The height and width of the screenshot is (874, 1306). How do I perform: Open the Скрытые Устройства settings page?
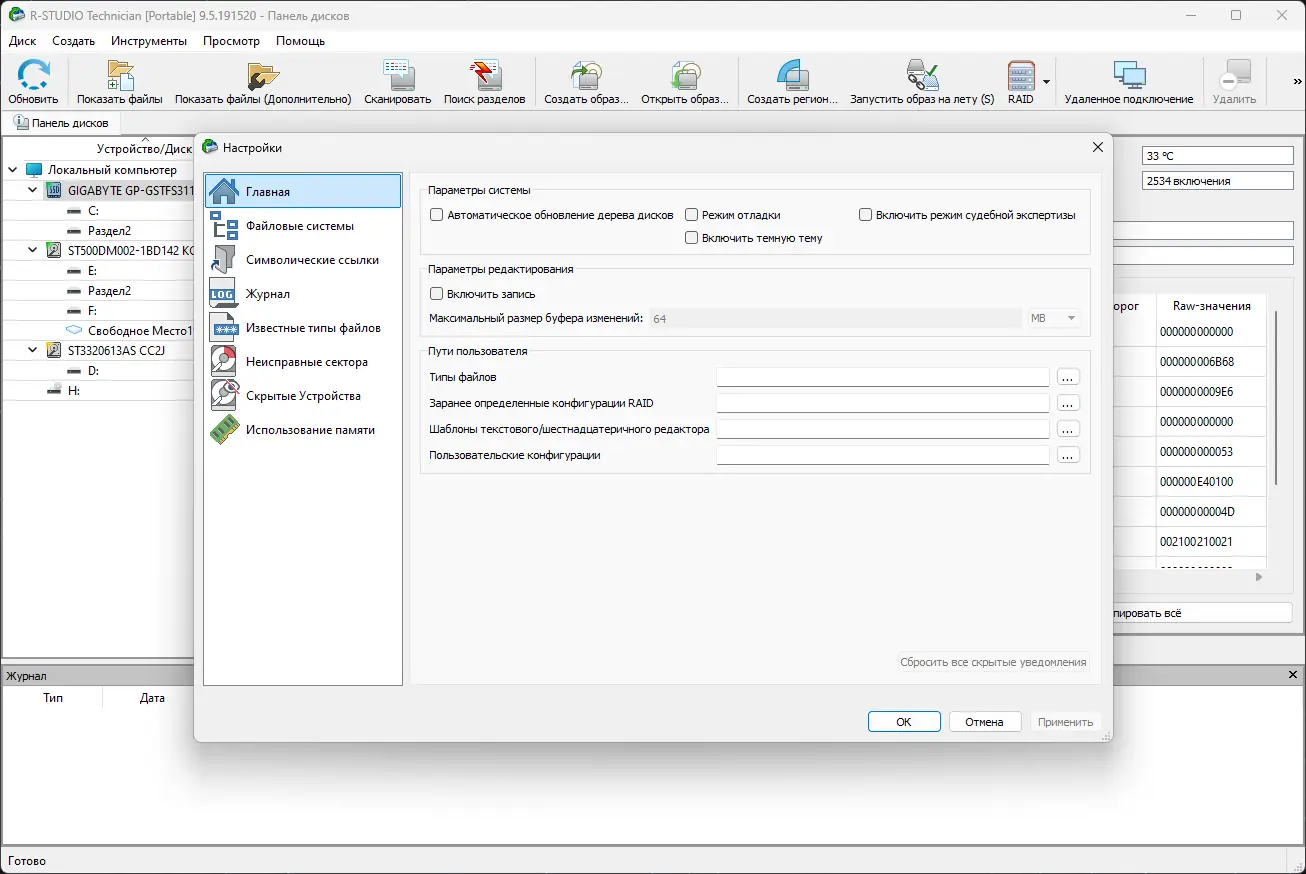coord(302,396)
